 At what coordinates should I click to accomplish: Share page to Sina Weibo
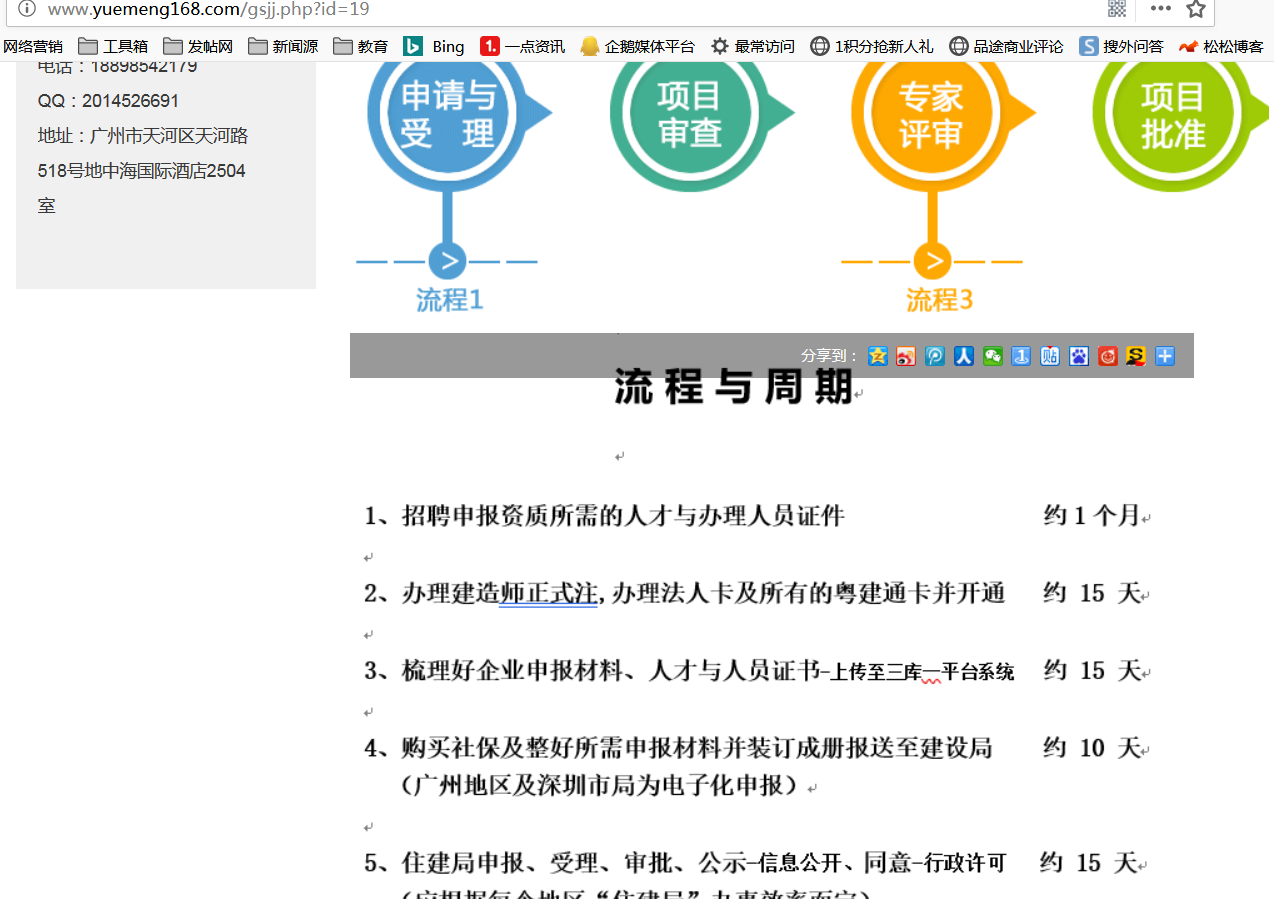pos(906,356)
